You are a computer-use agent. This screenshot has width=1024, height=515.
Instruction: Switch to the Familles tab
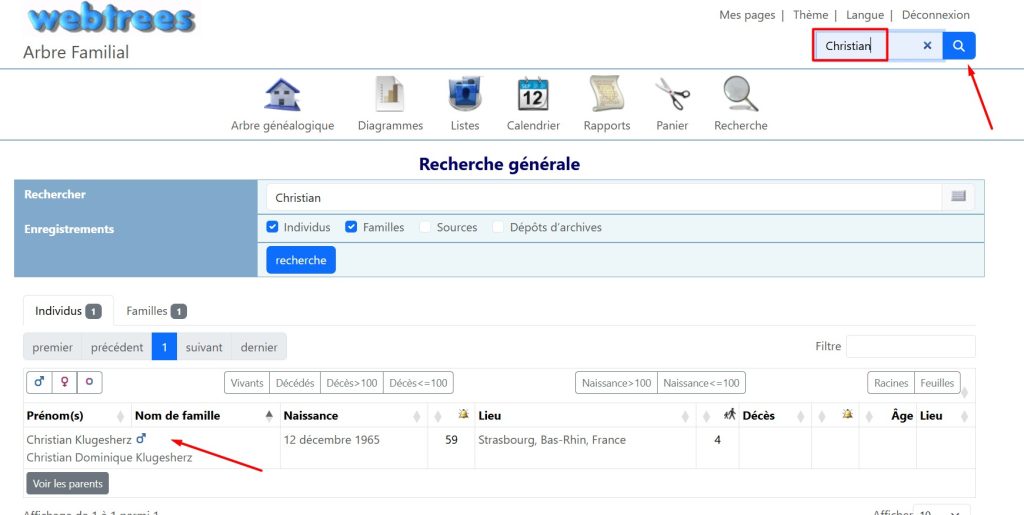156,311
